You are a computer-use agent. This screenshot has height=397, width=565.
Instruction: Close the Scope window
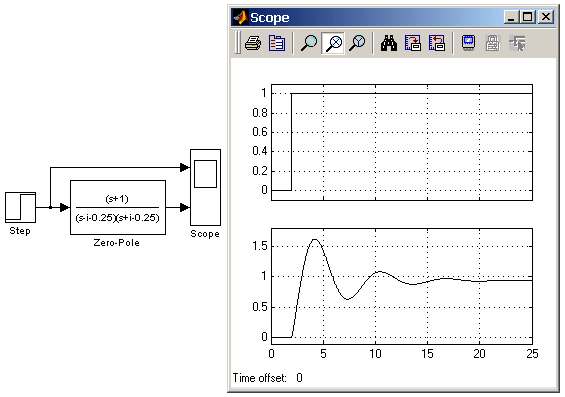(x=546, y=17)
